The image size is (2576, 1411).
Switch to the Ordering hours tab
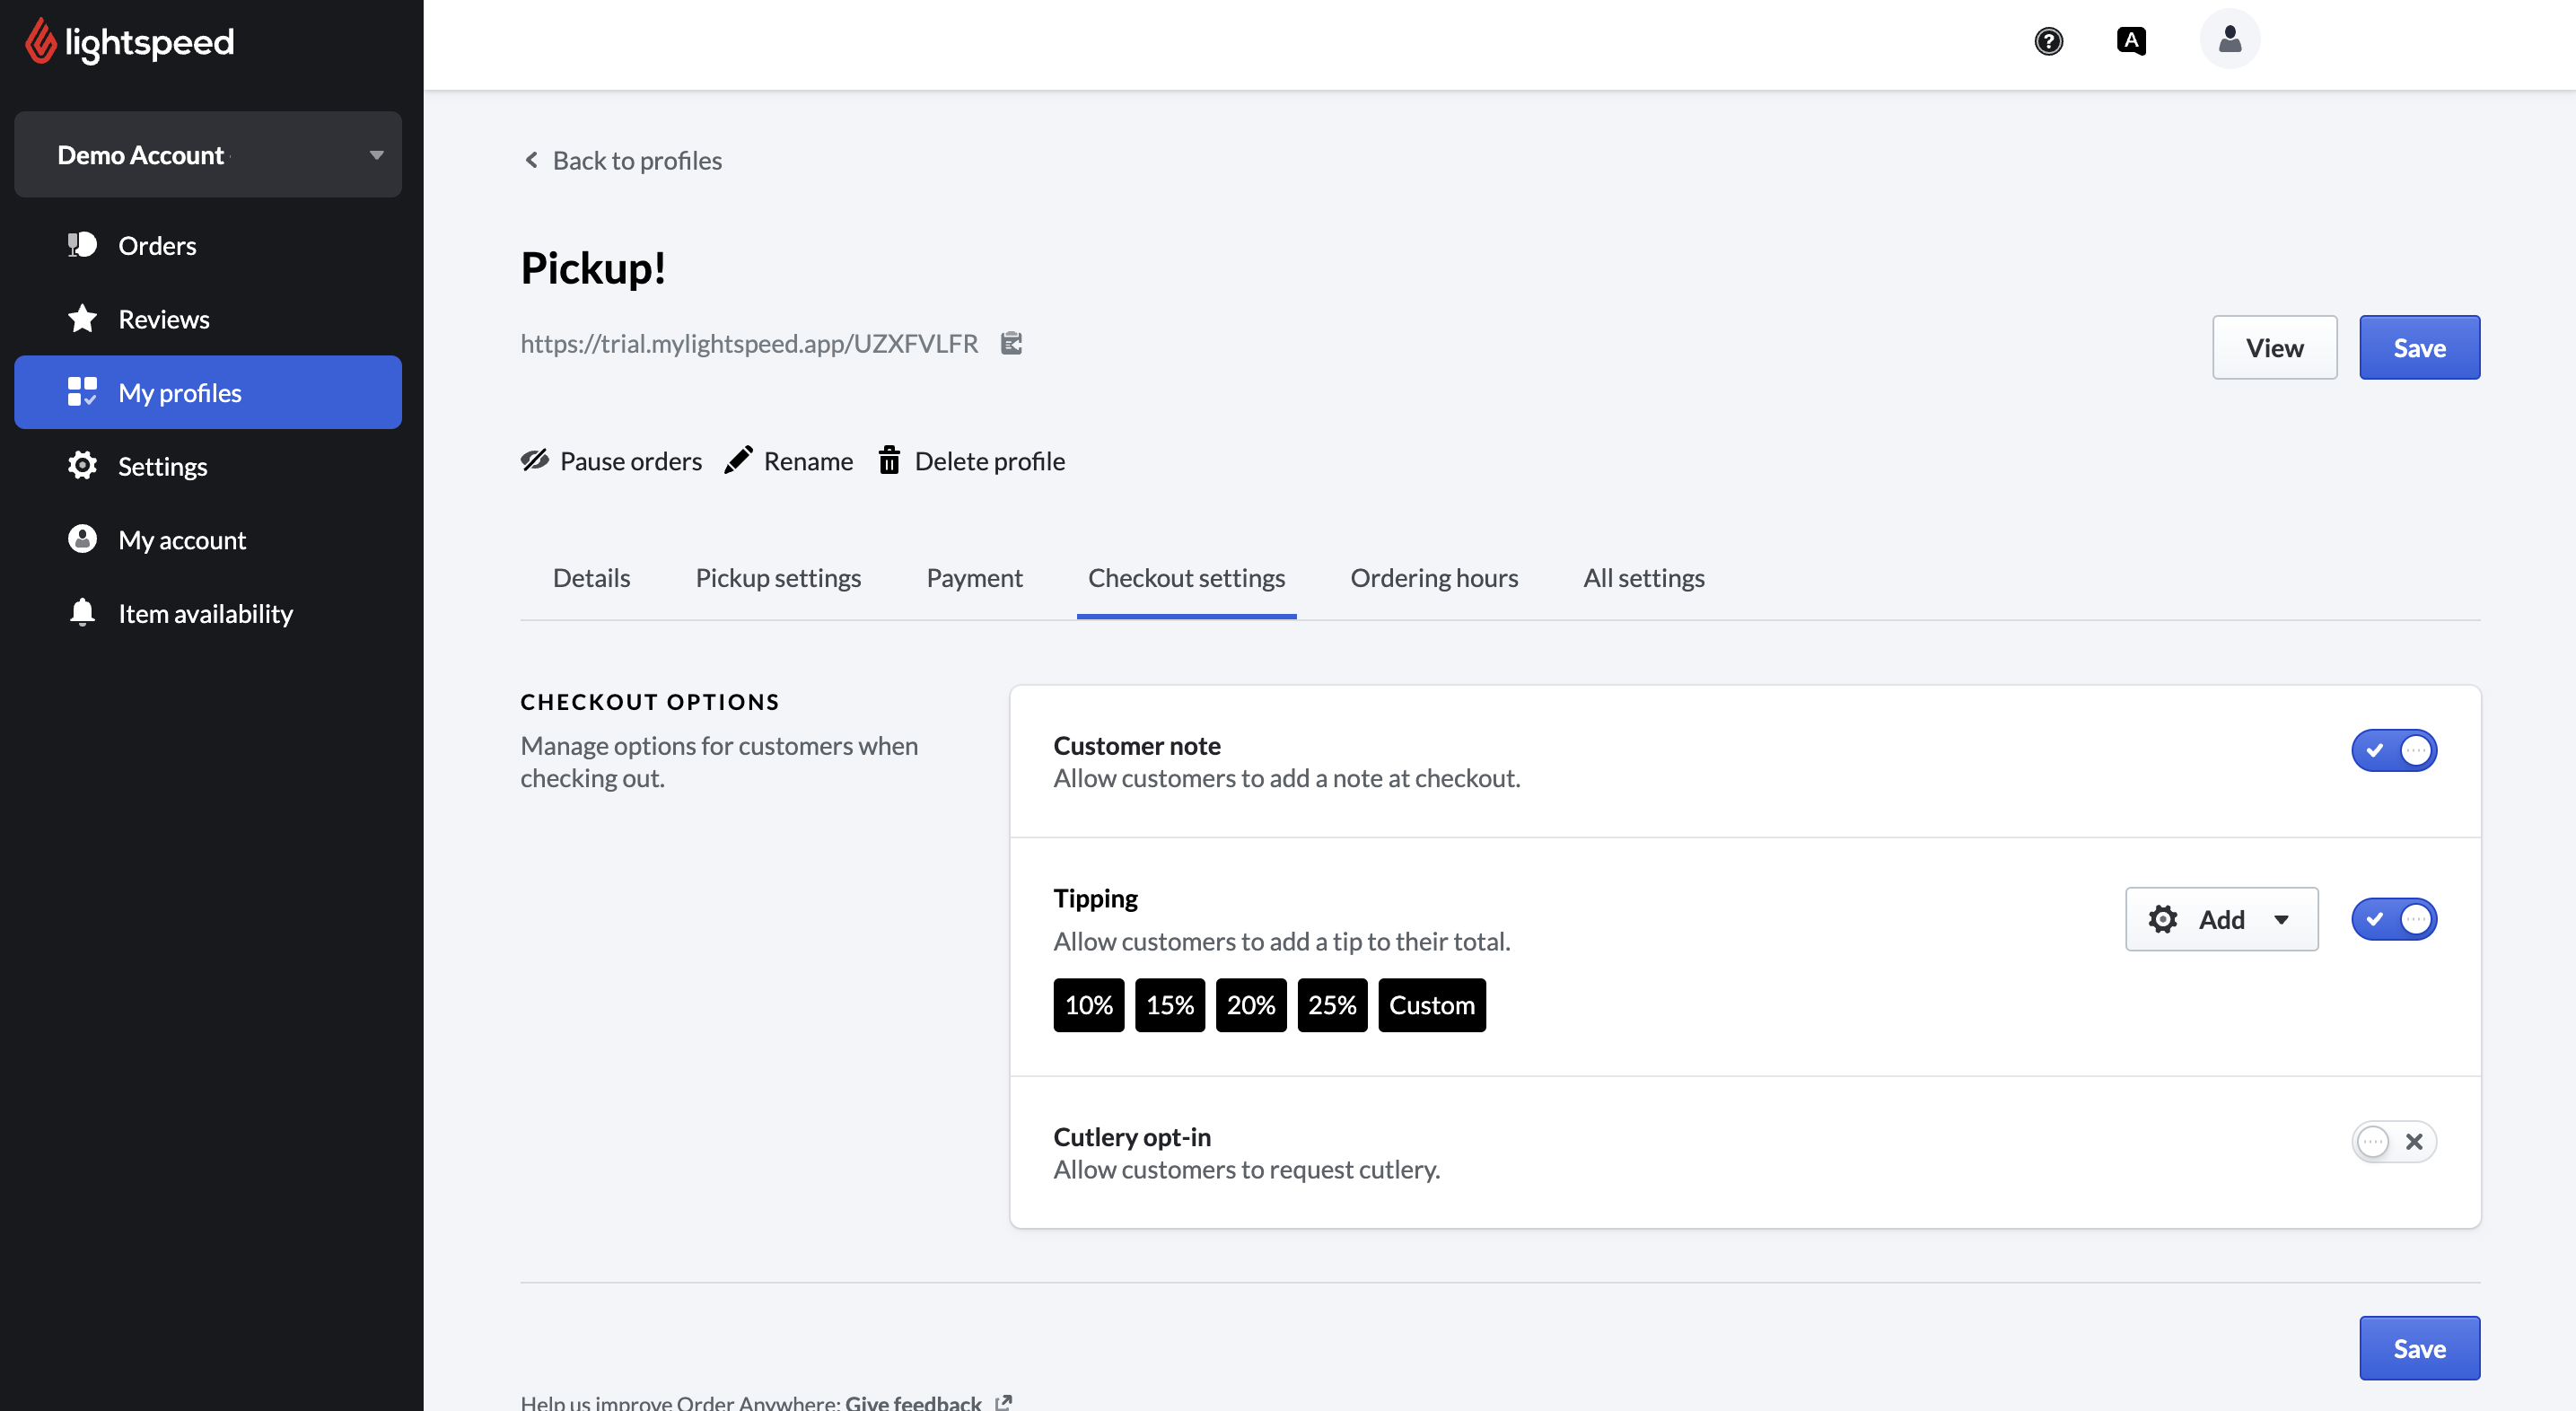[x=1434, y=577]
